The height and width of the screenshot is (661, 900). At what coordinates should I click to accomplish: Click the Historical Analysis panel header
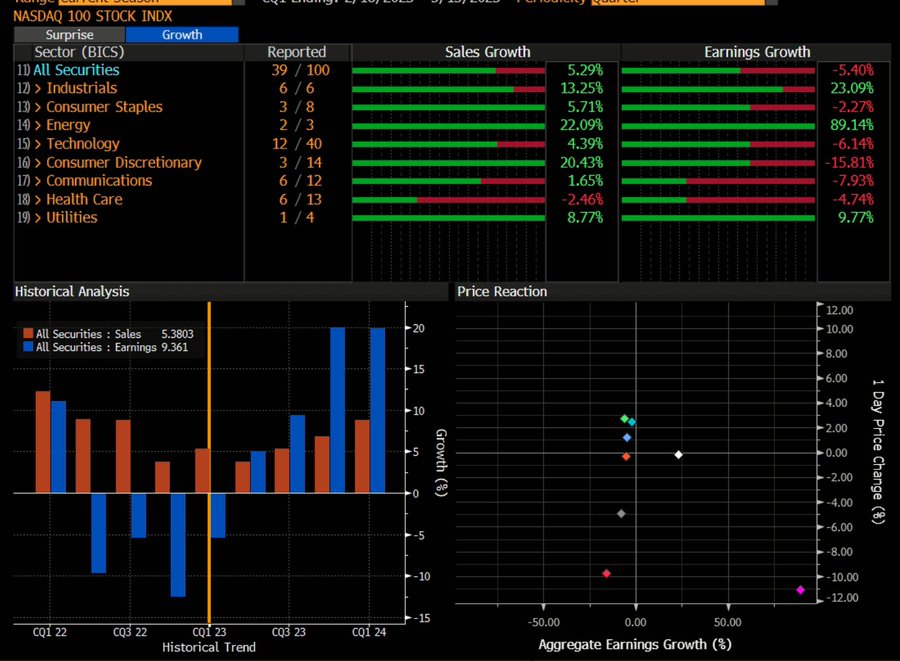tap(231, 291)
